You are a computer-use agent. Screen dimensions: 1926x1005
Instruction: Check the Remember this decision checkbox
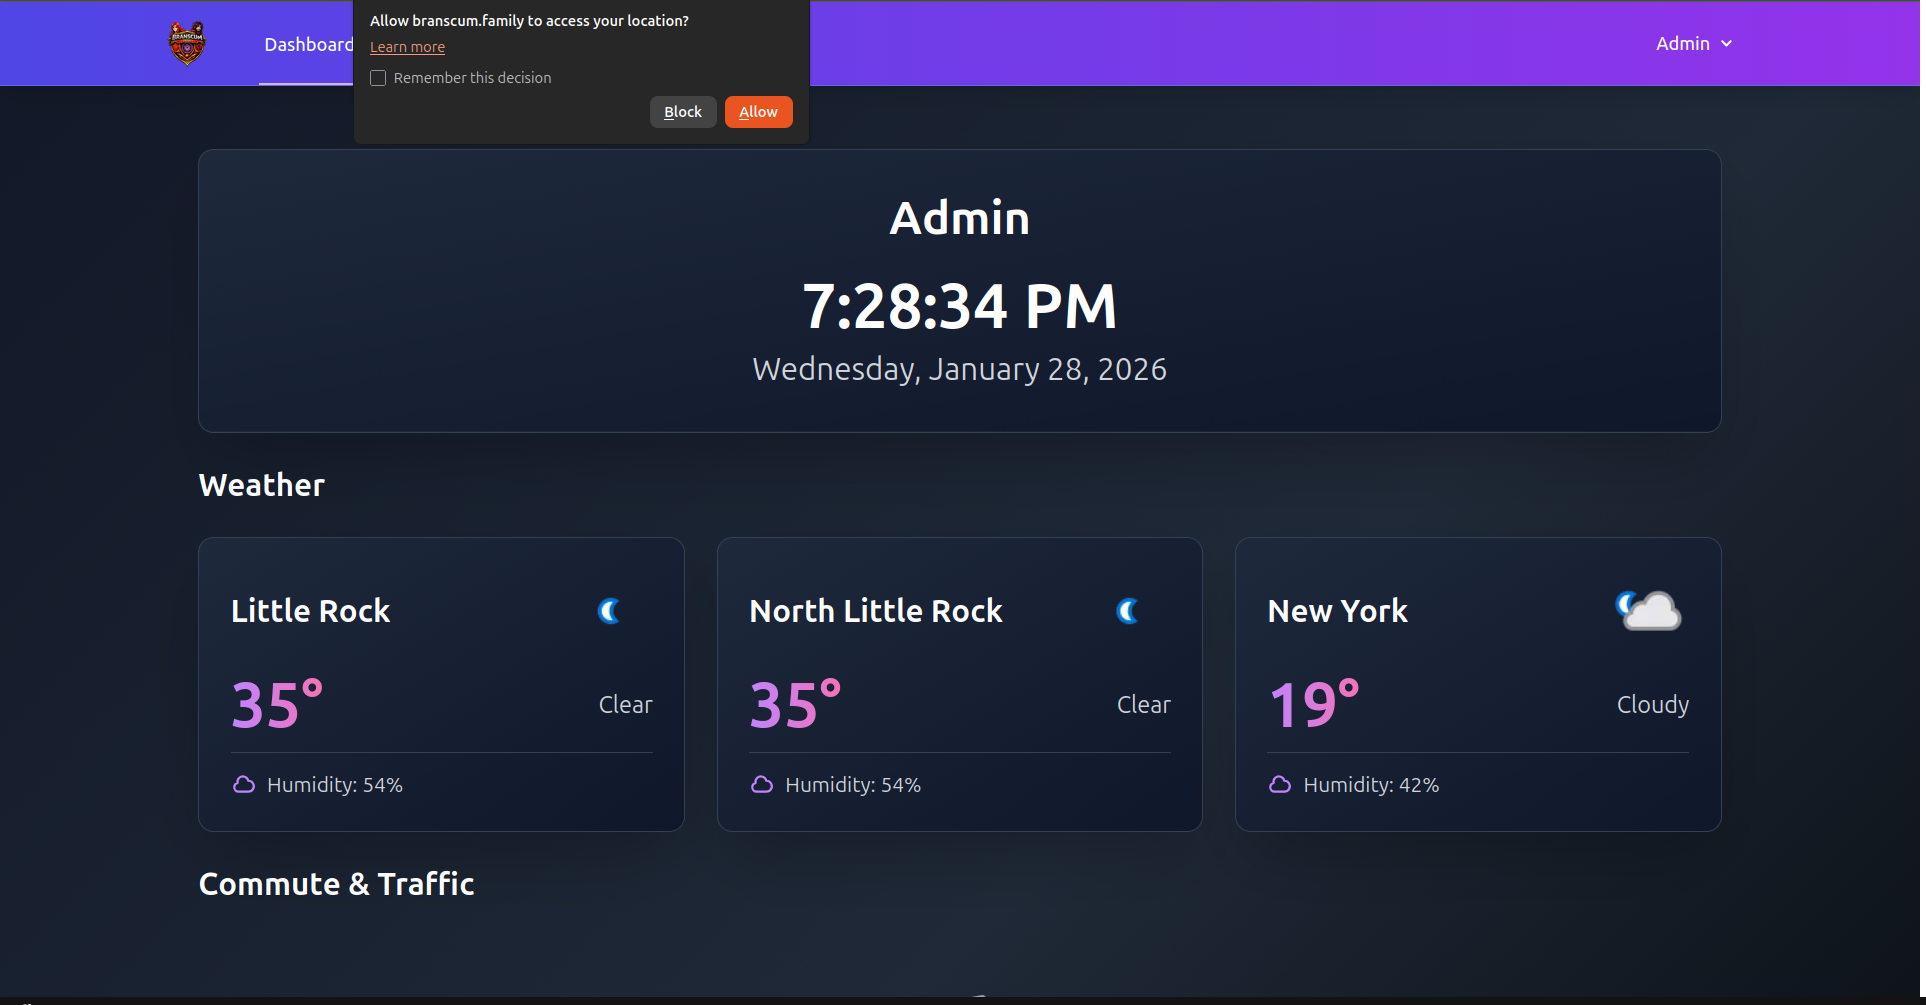click(x=378, y=78)
